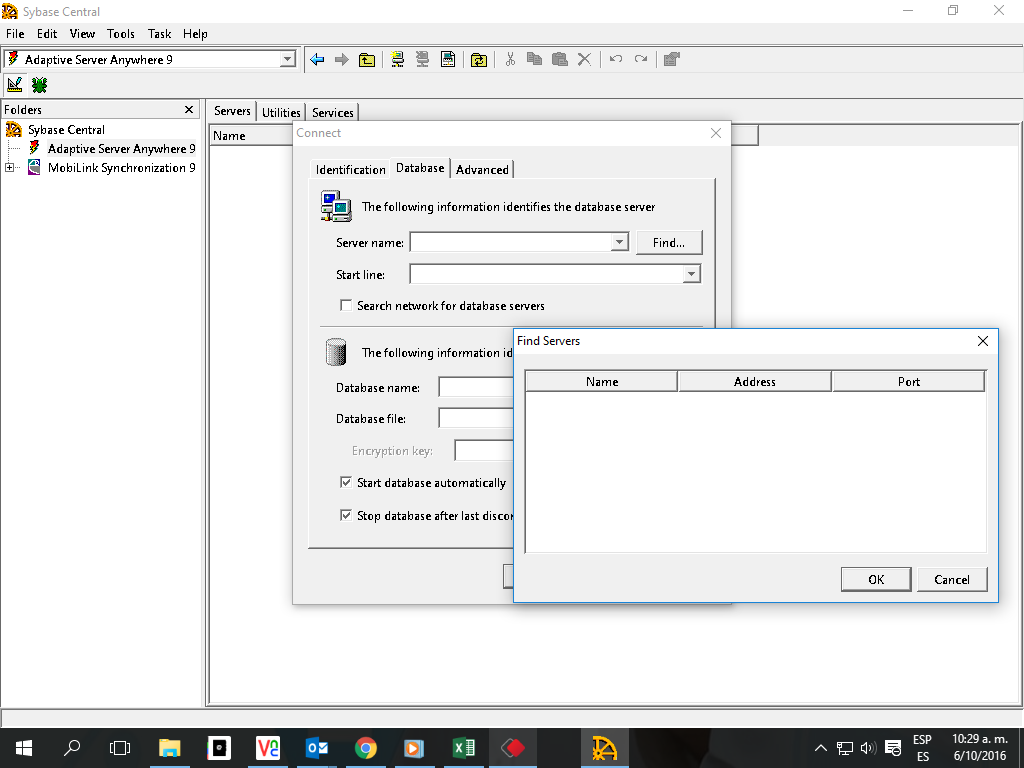Open Google Chrome from the taskbar

(x=366, y=748)
